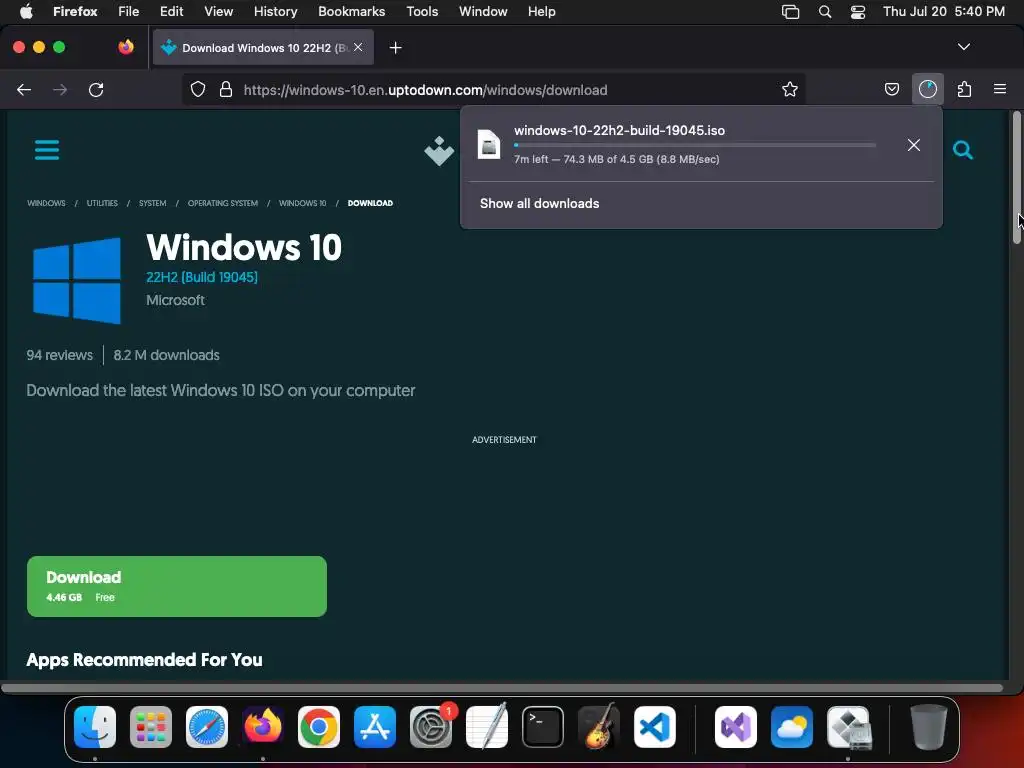Open the Apple menu
The height and width of the screenshot is (768, 1024).
click(x=26, y=12)
